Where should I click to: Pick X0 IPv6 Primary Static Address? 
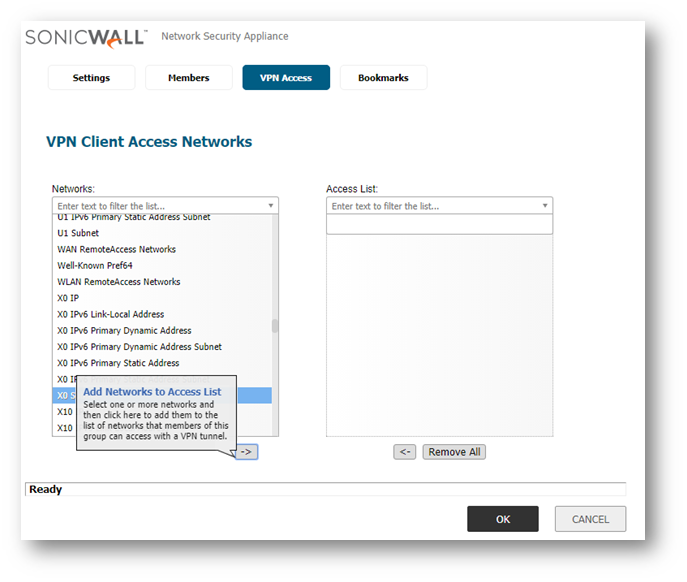coord(118,363)
